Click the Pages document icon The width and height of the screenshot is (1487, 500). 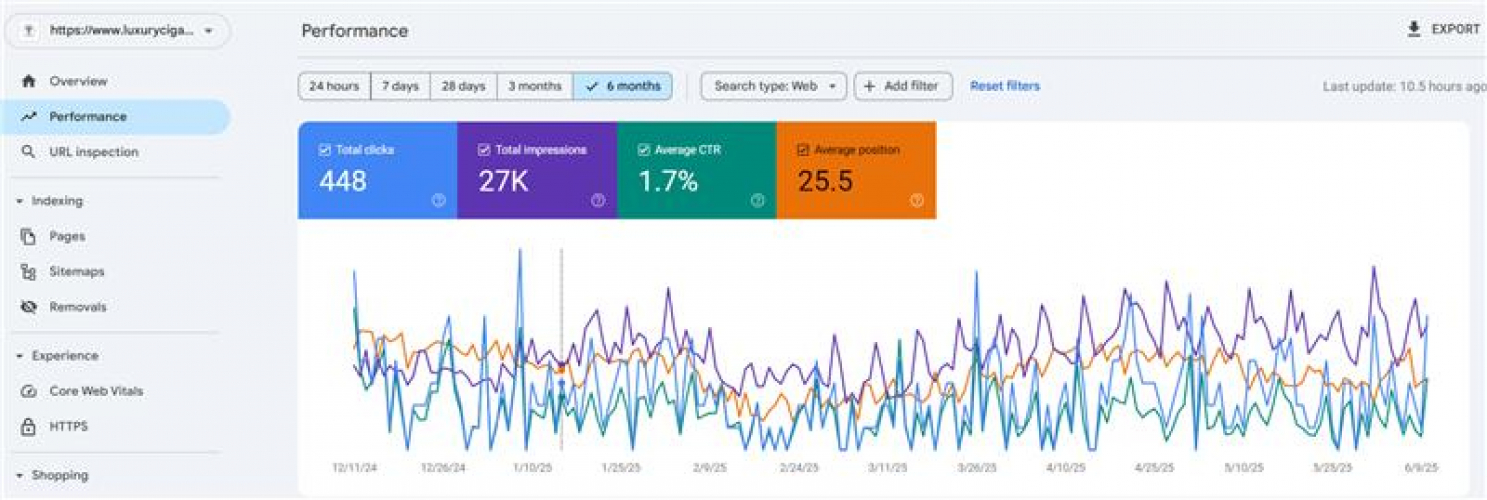(29, 237)
